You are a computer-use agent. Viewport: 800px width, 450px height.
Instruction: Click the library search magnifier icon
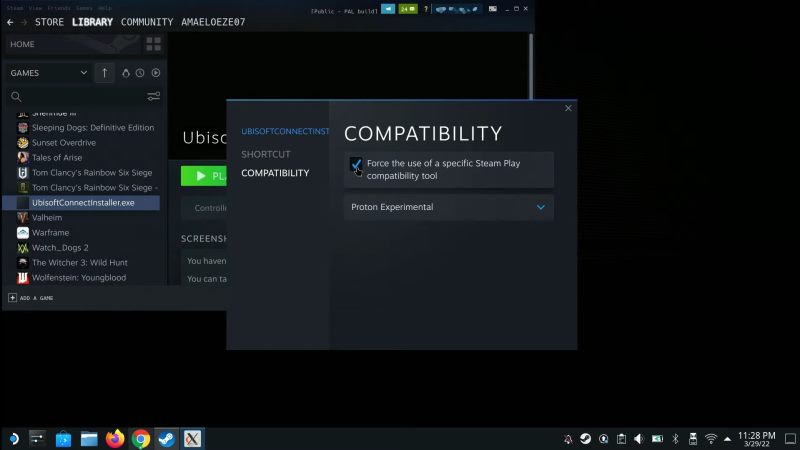tap(16, 96)
